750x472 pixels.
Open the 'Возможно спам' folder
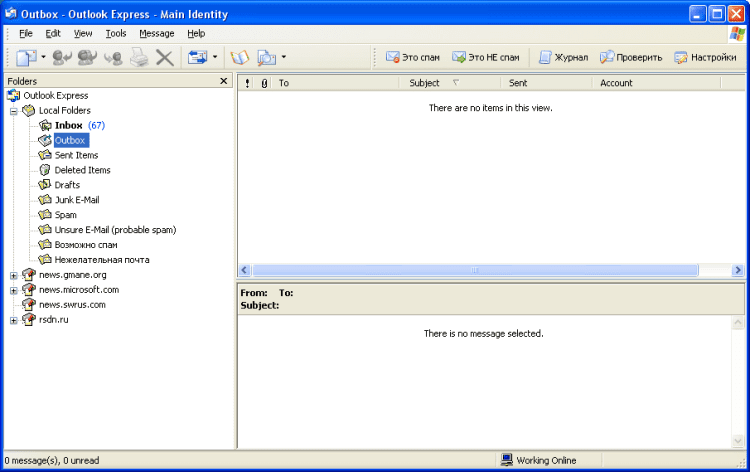click(86, 245)
